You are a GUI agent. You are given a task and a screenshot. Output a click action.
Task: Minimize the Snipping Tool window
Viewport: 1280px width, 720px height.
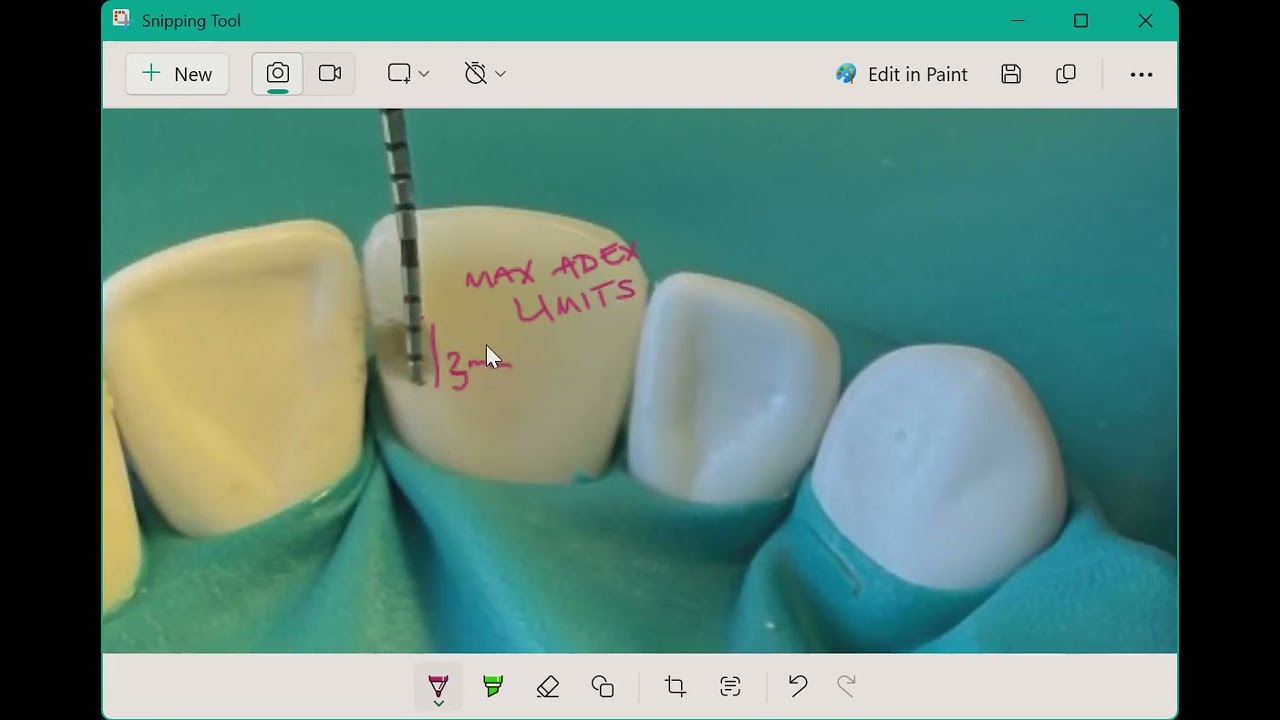(x=1018, y=20)
